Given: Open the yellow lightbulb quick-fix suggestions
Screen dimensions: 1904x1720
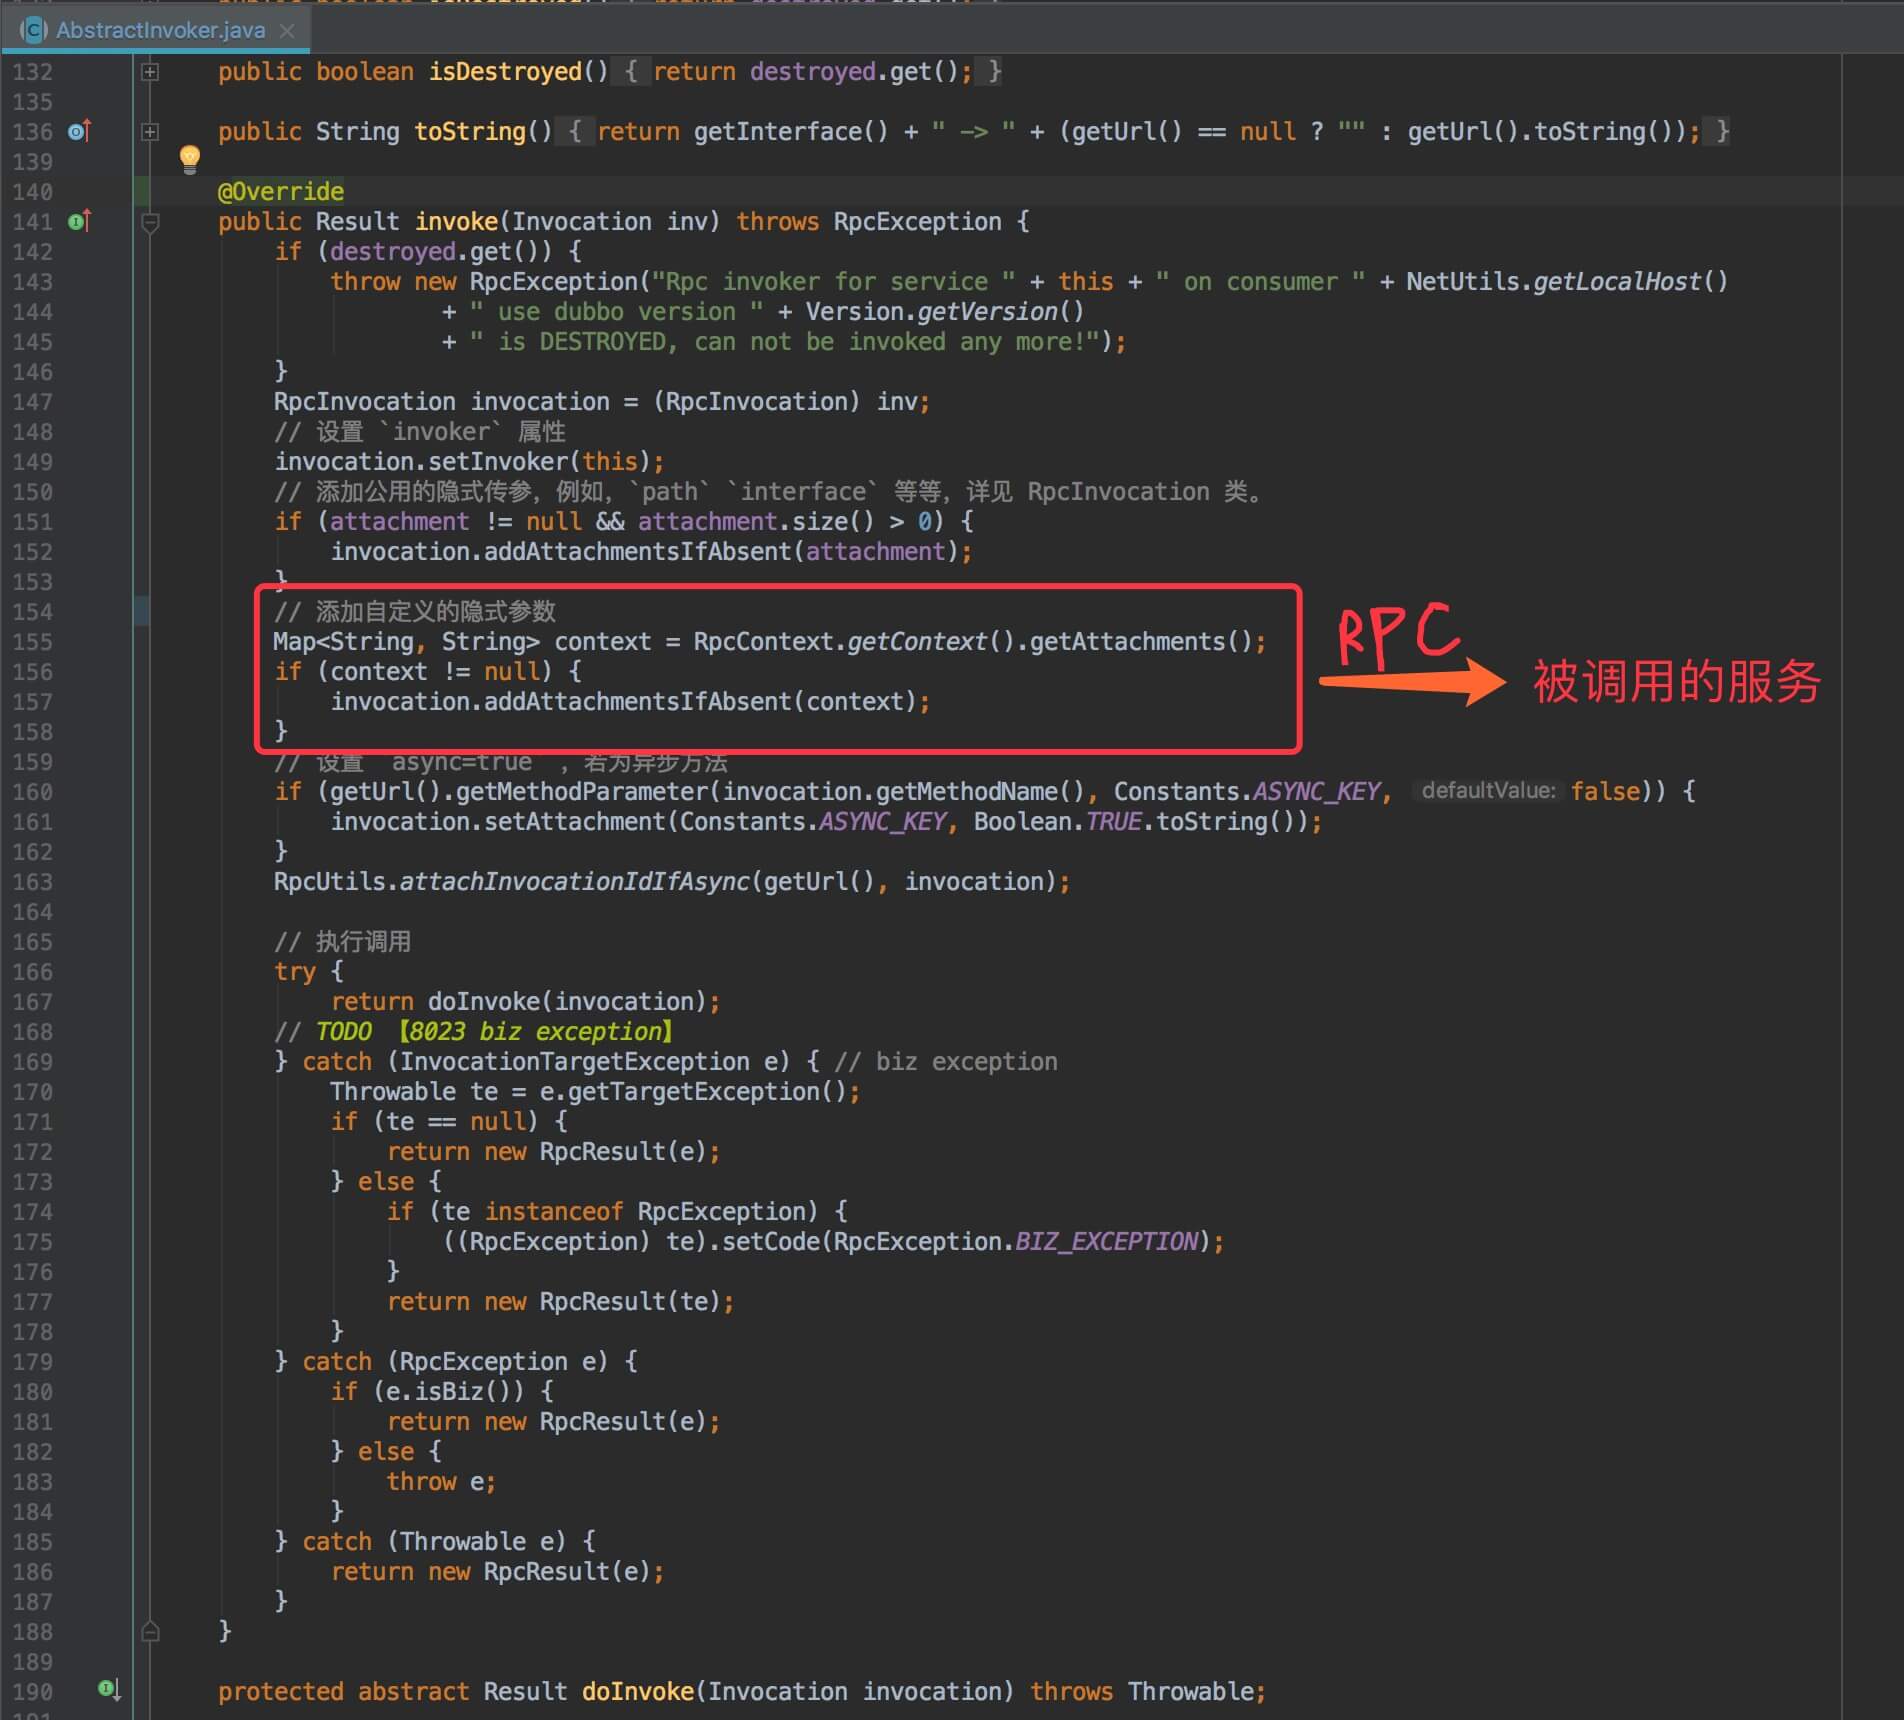Looking at the screenshot, I should tap(189, 158).
